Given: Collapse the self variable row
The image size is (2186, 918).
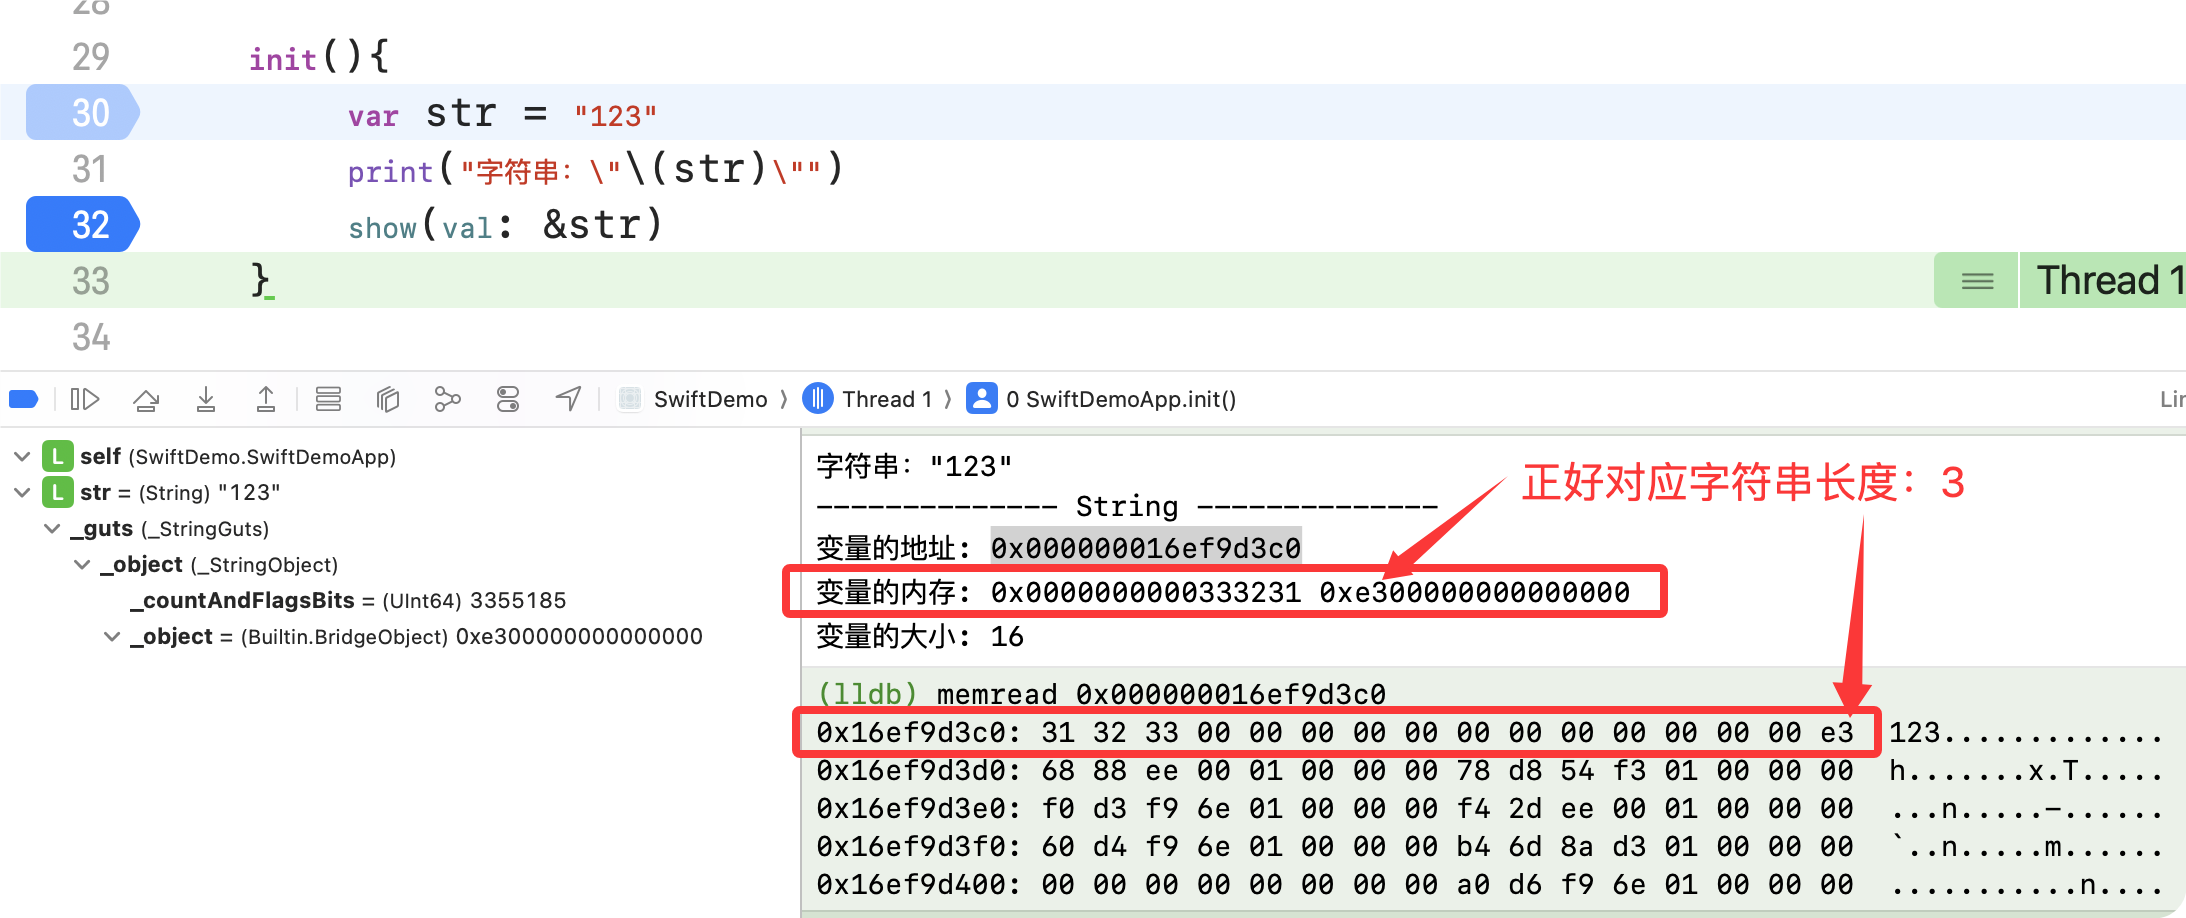Looking at the screenshot, I should pos(22,456).
